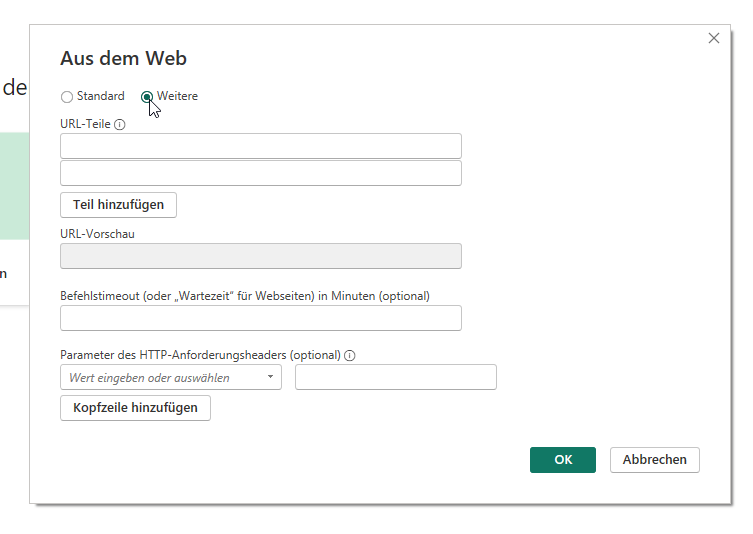This screenshot has height=534, width=753.
Task: Click the 'Wert eingeben oder auswählen' combo box
Action: click(160, 378)
